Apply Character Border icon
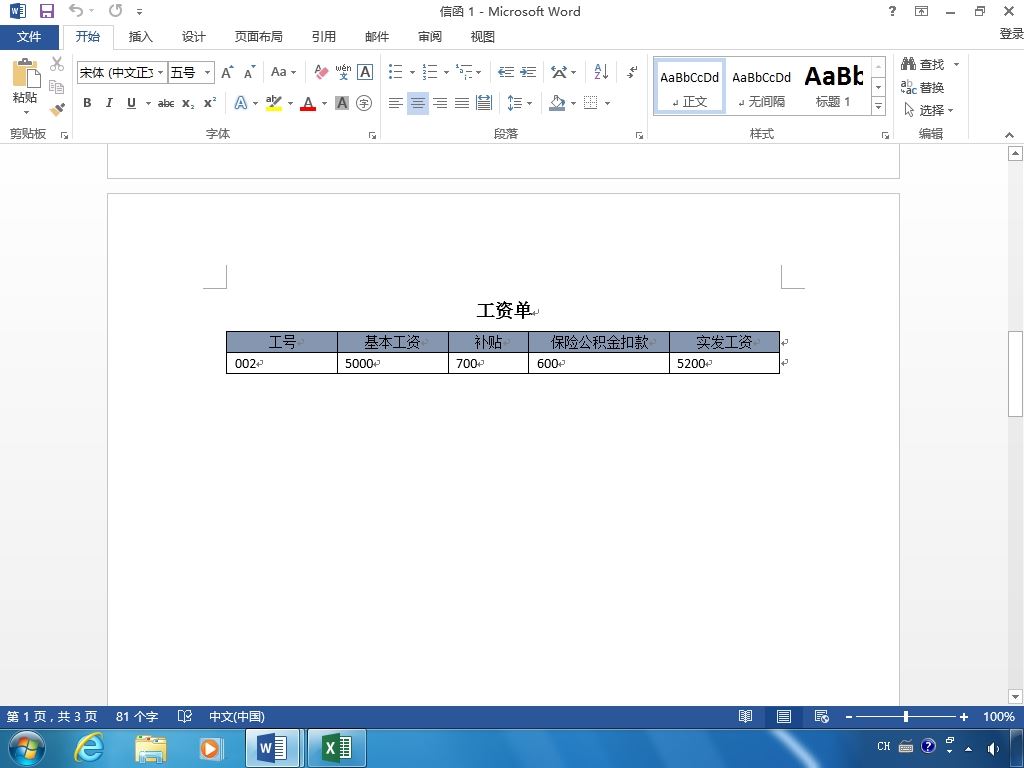 point(365,72)
